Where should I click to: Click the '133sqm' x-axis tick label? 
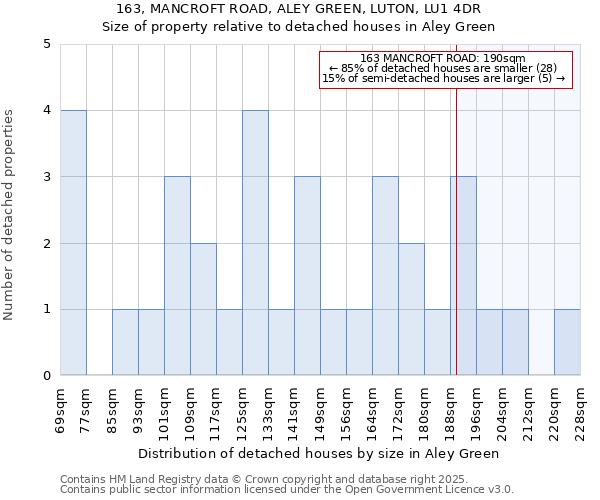click(268, 415)
